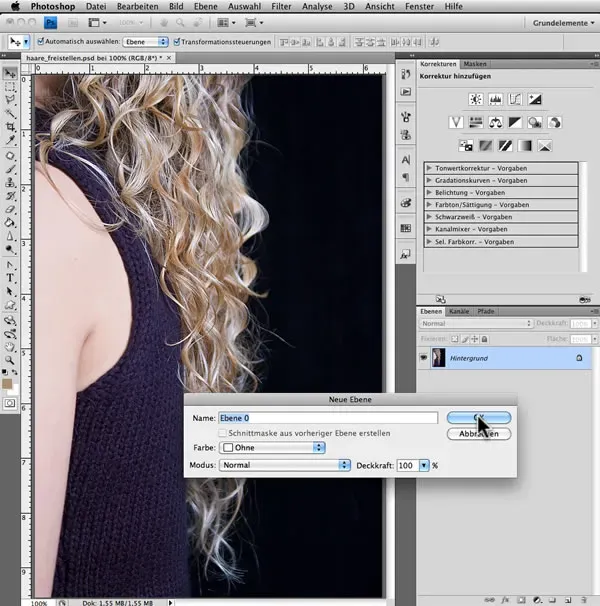The height and width of the screenshot is (606, 600).
Task: Select the Crop tool
Action: [10, 128]
